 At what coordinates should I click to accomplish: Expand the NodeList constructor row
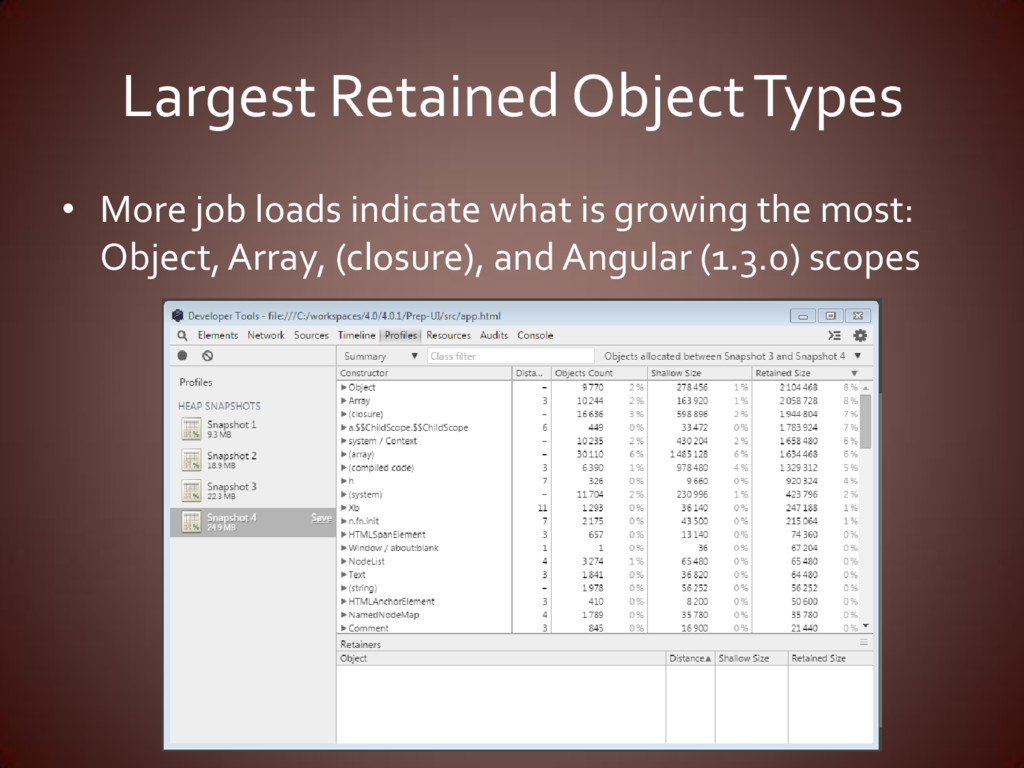tap(344, 561)
